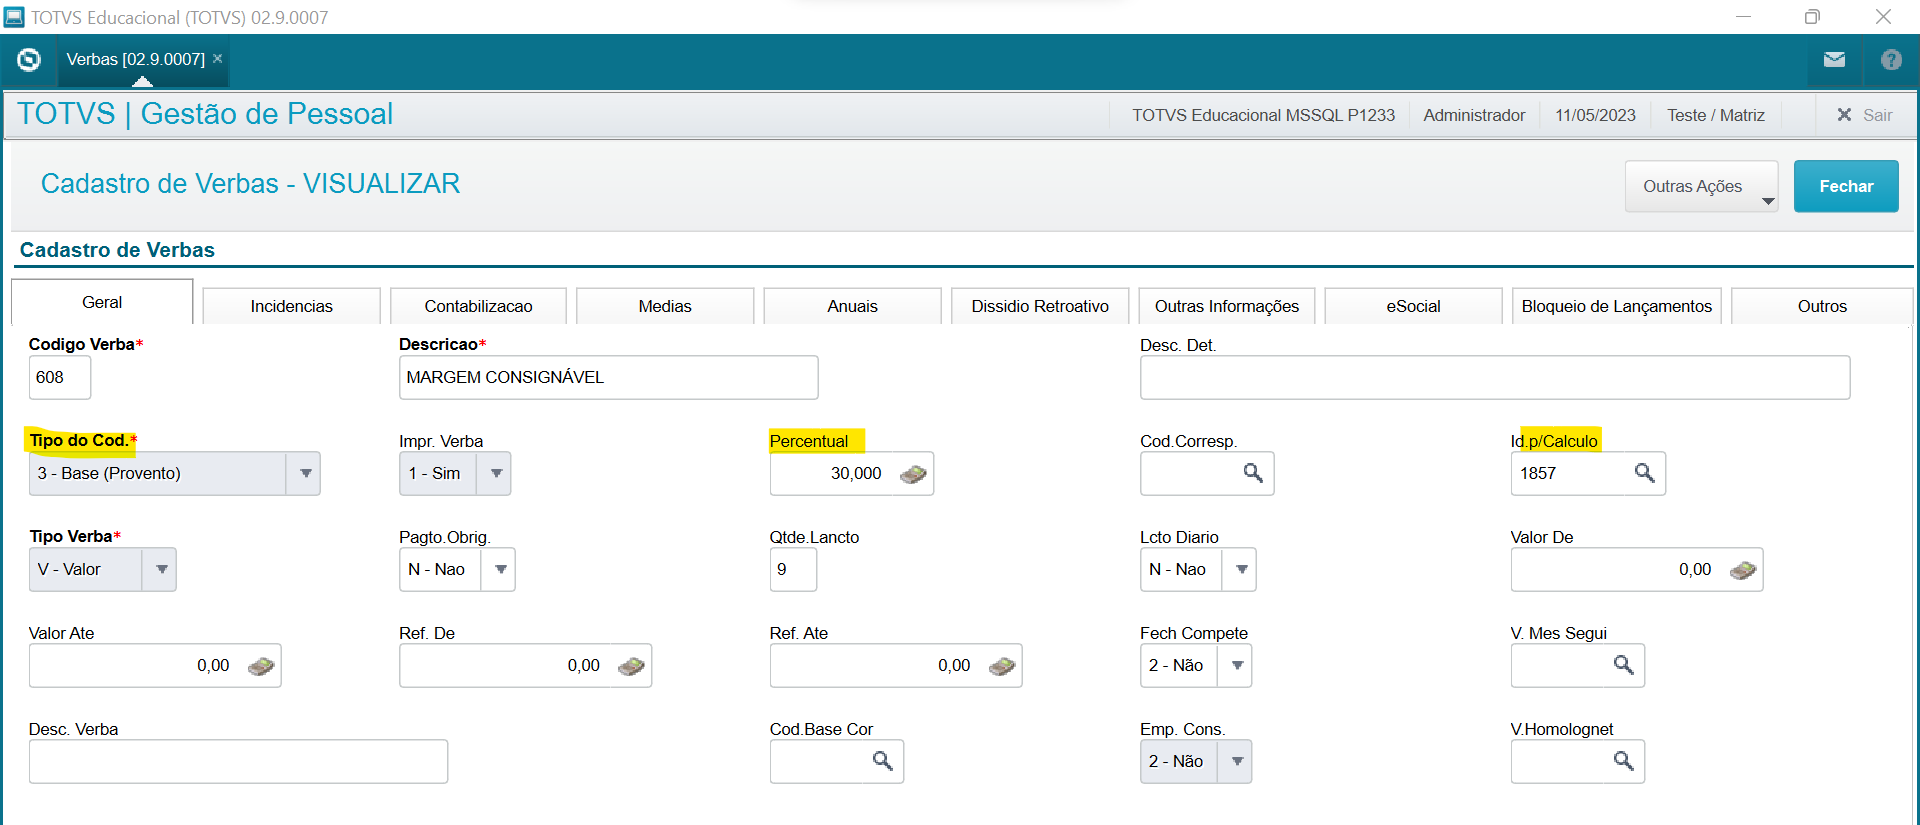Click the empty Desc. Verba field
The height and width of the screenshot is (825, 1920).
click(238, 762)
